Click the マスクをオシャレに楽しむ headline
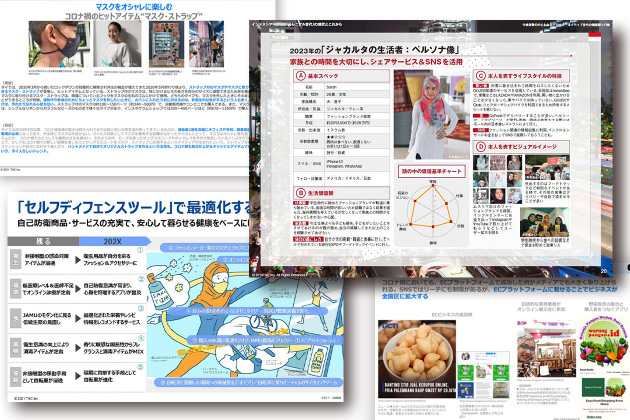The height and width of the screenshot is (420, 630). click(122, 8)
